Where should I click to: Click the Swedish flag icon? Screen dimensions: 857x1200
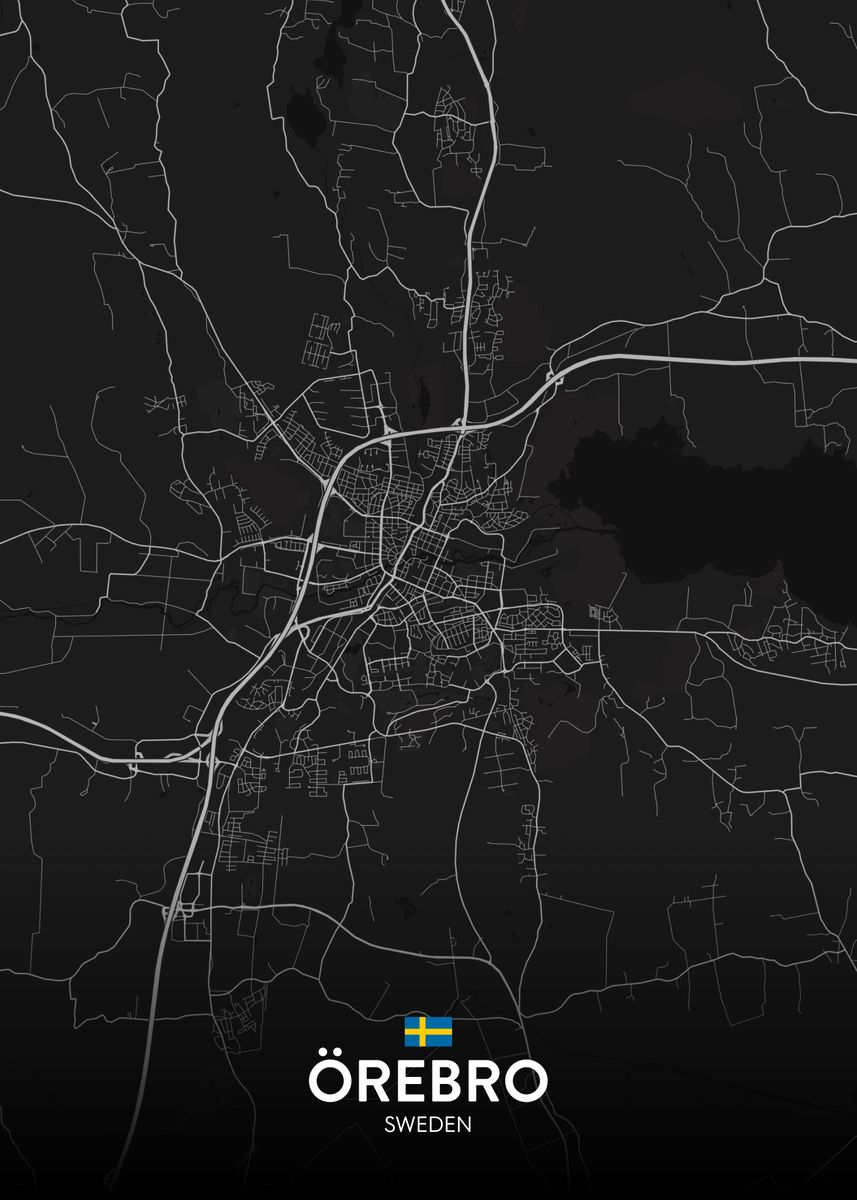[x=428, y=1031]
